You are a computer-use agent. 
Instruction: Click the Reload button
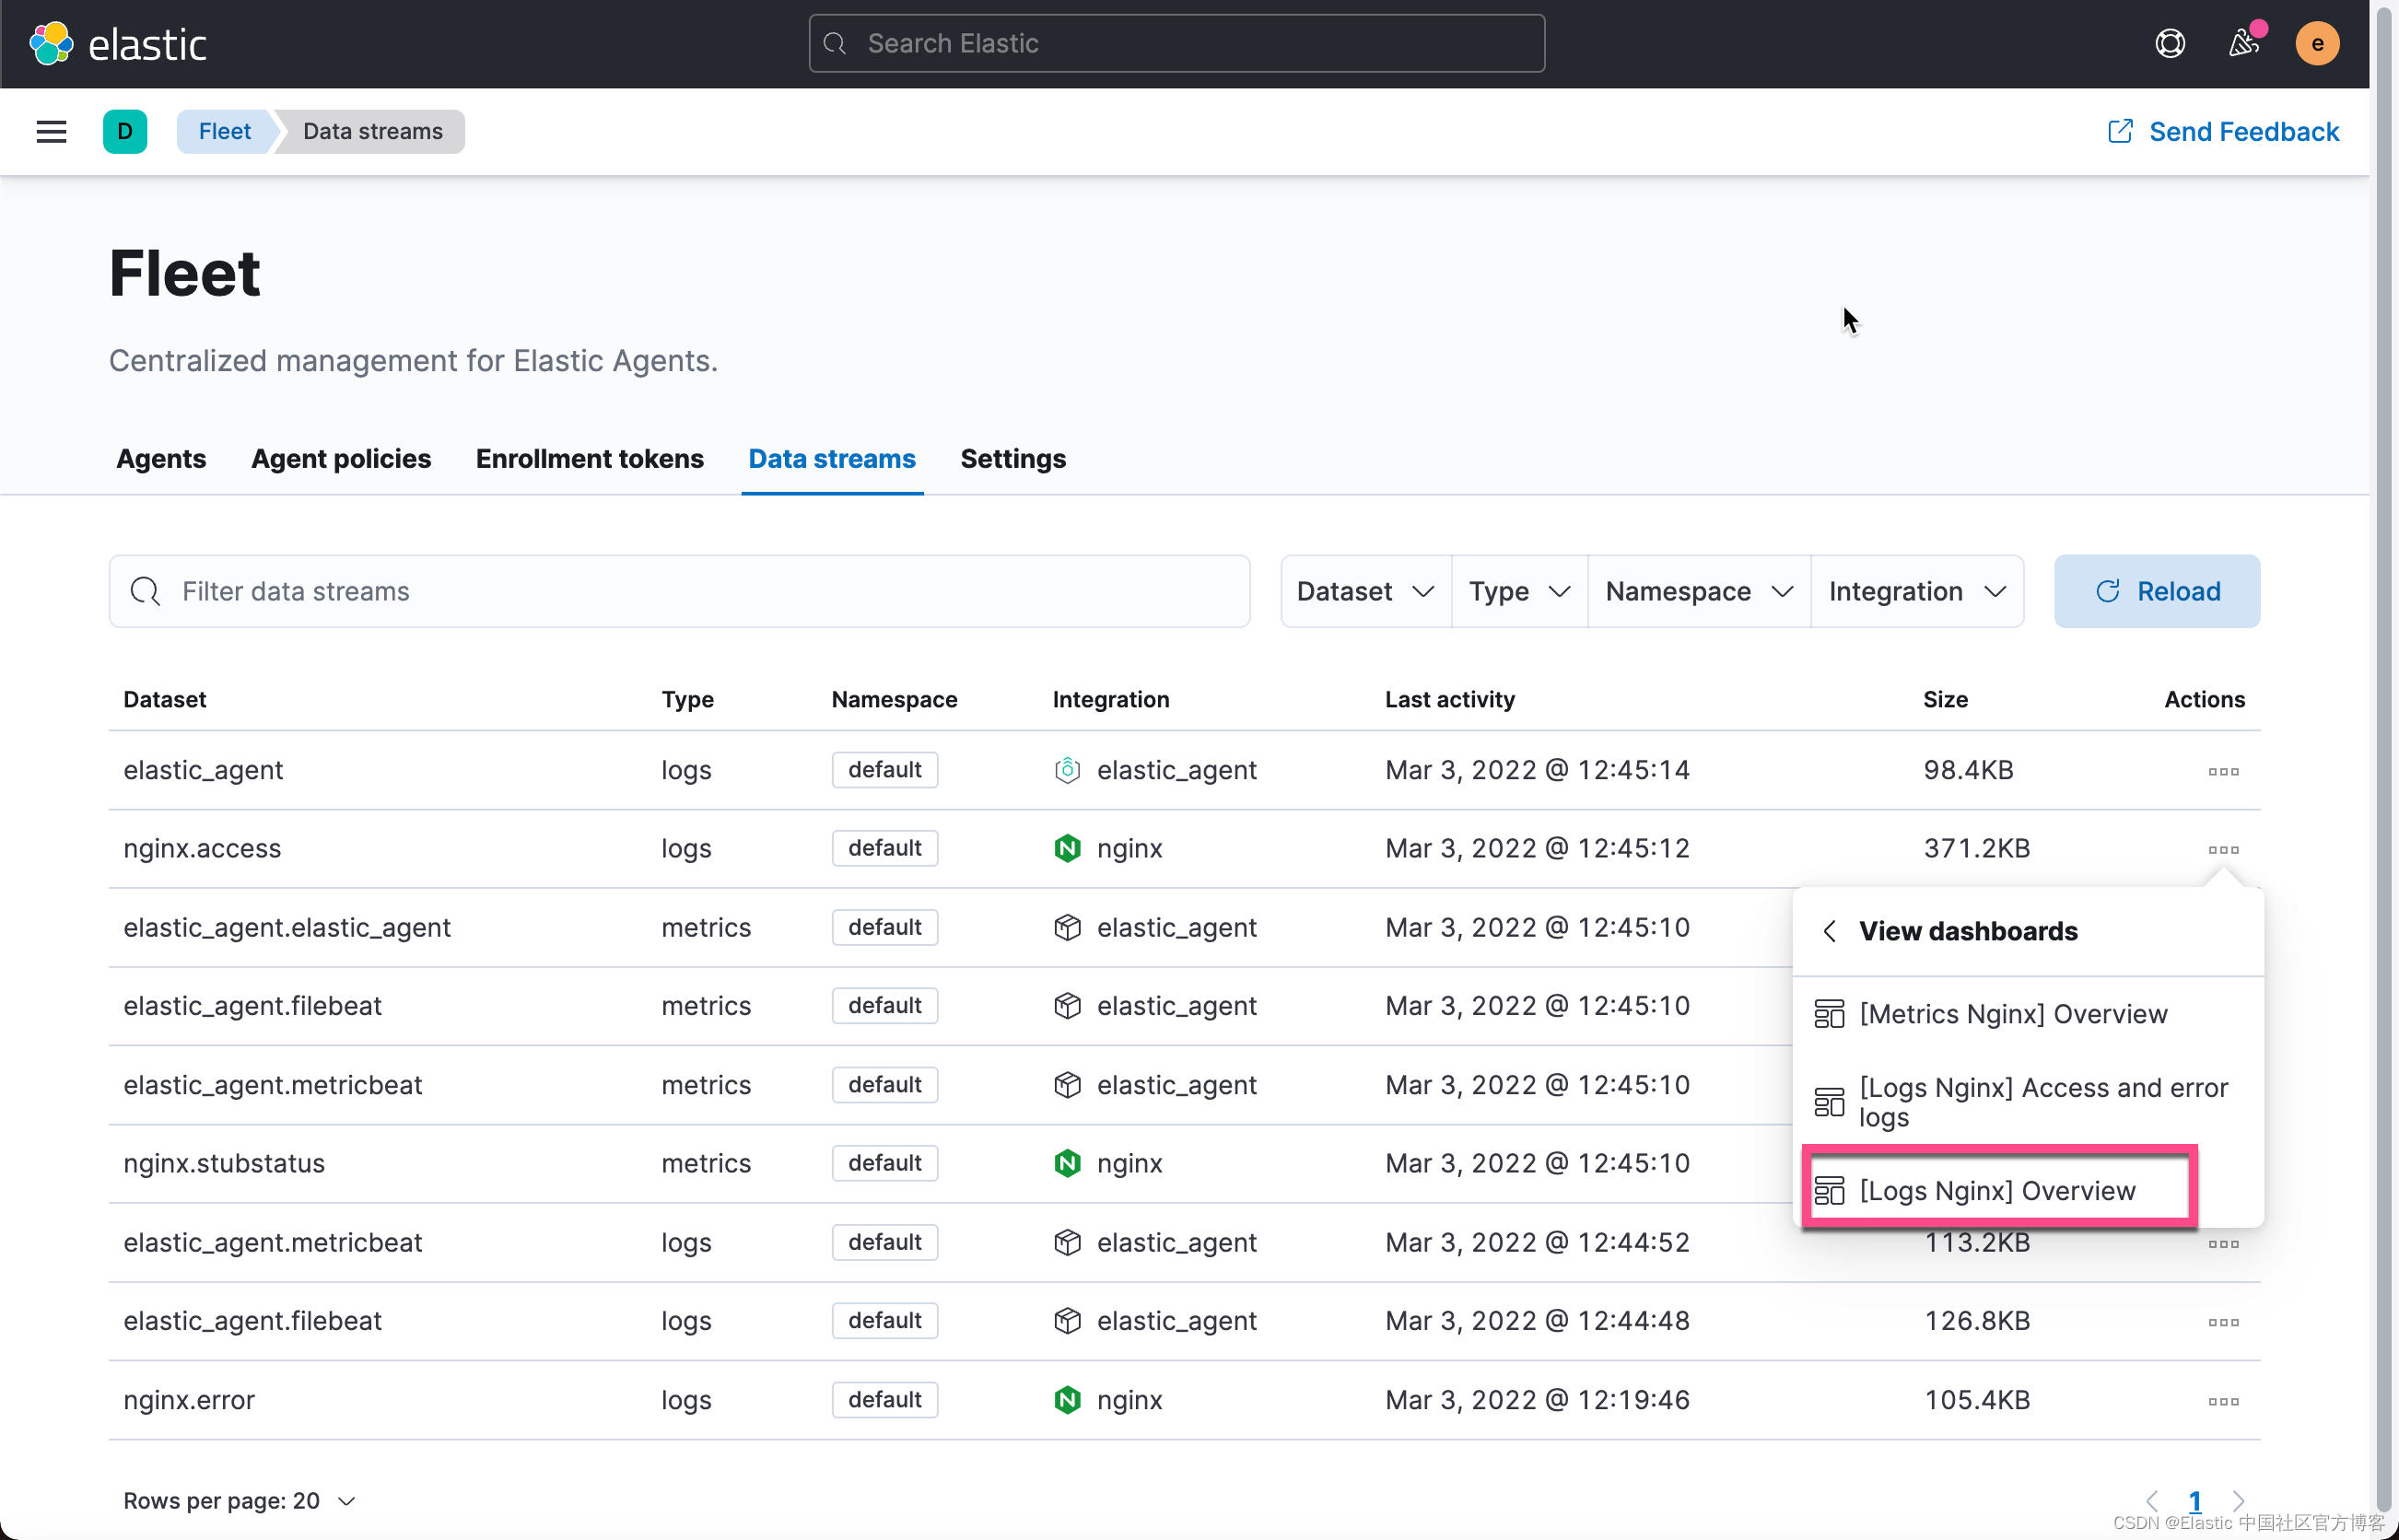click(x=2156, y=591)
